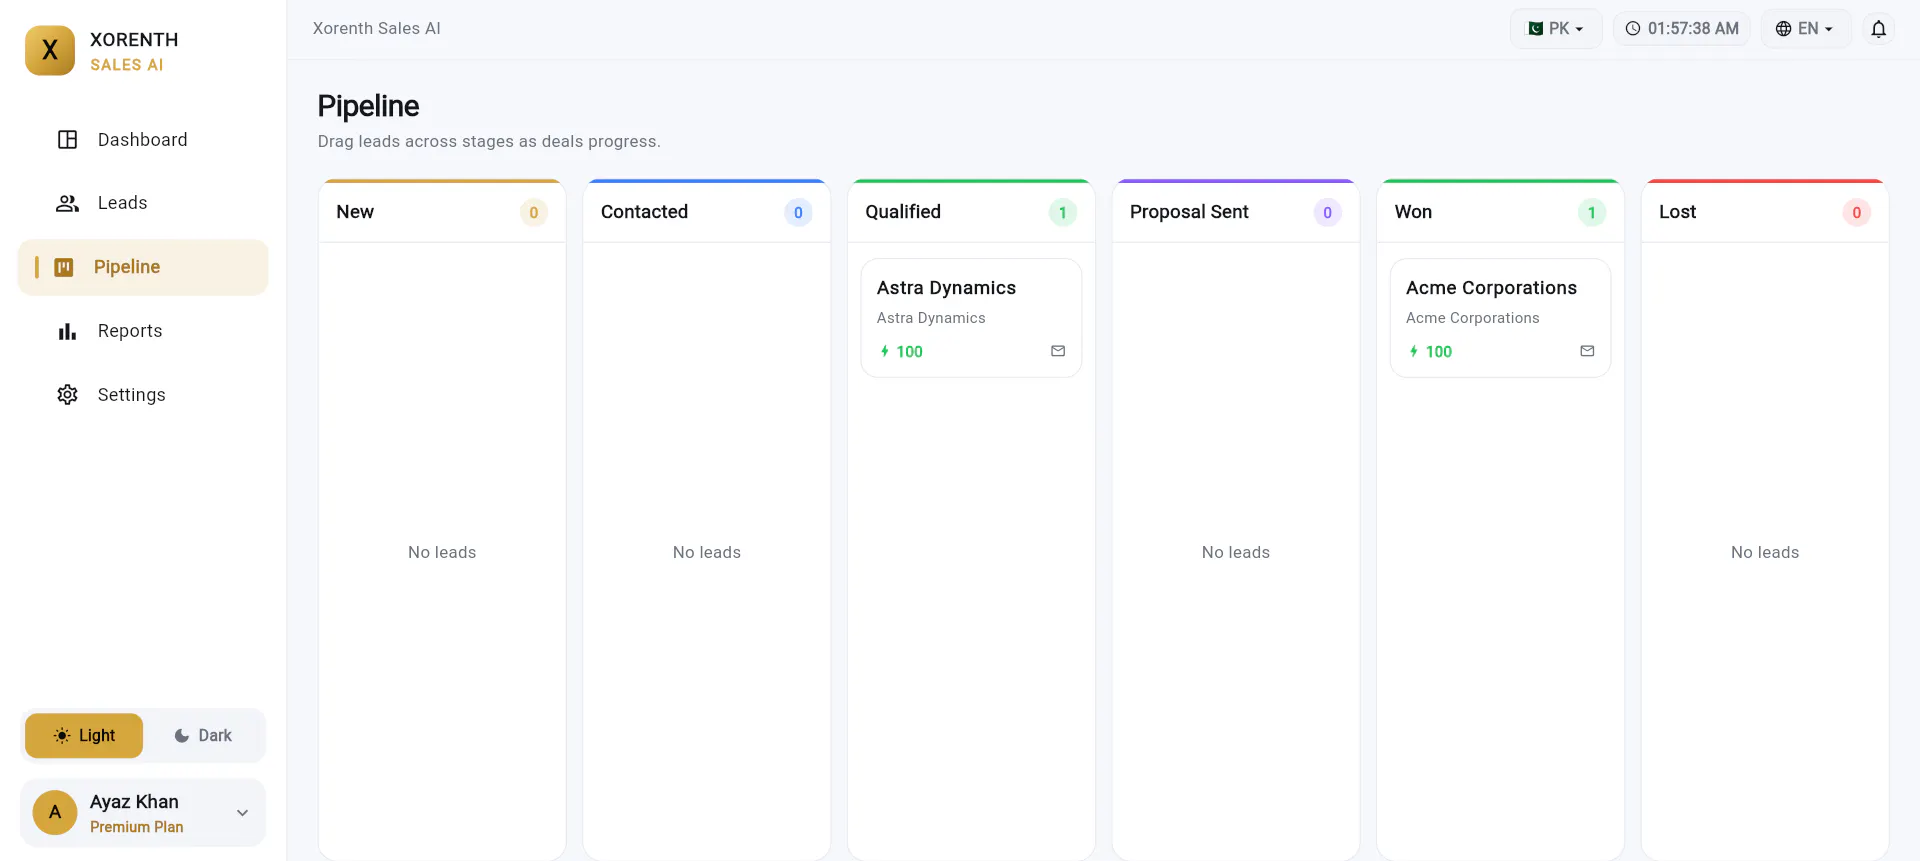Open the Settings page

click(143, 395)
